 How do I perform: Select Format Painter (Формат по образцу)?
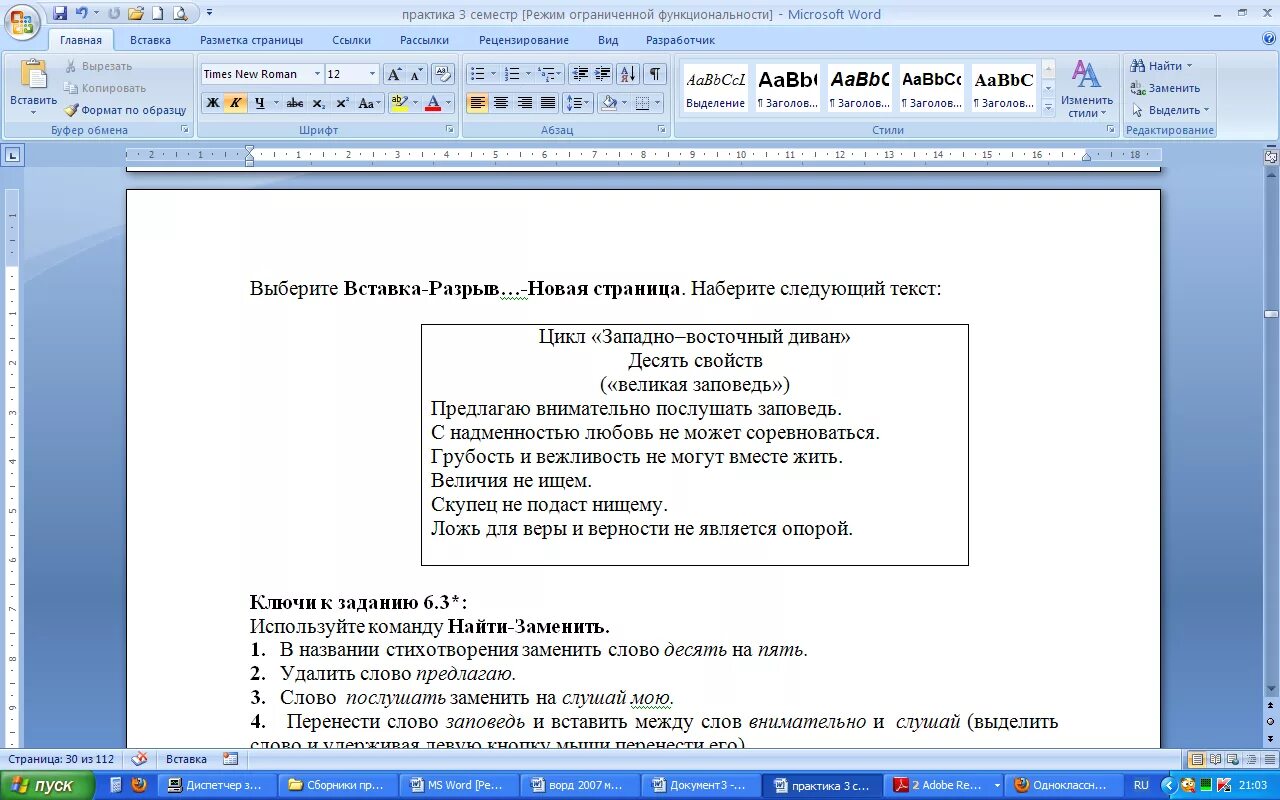click(126, 110)
